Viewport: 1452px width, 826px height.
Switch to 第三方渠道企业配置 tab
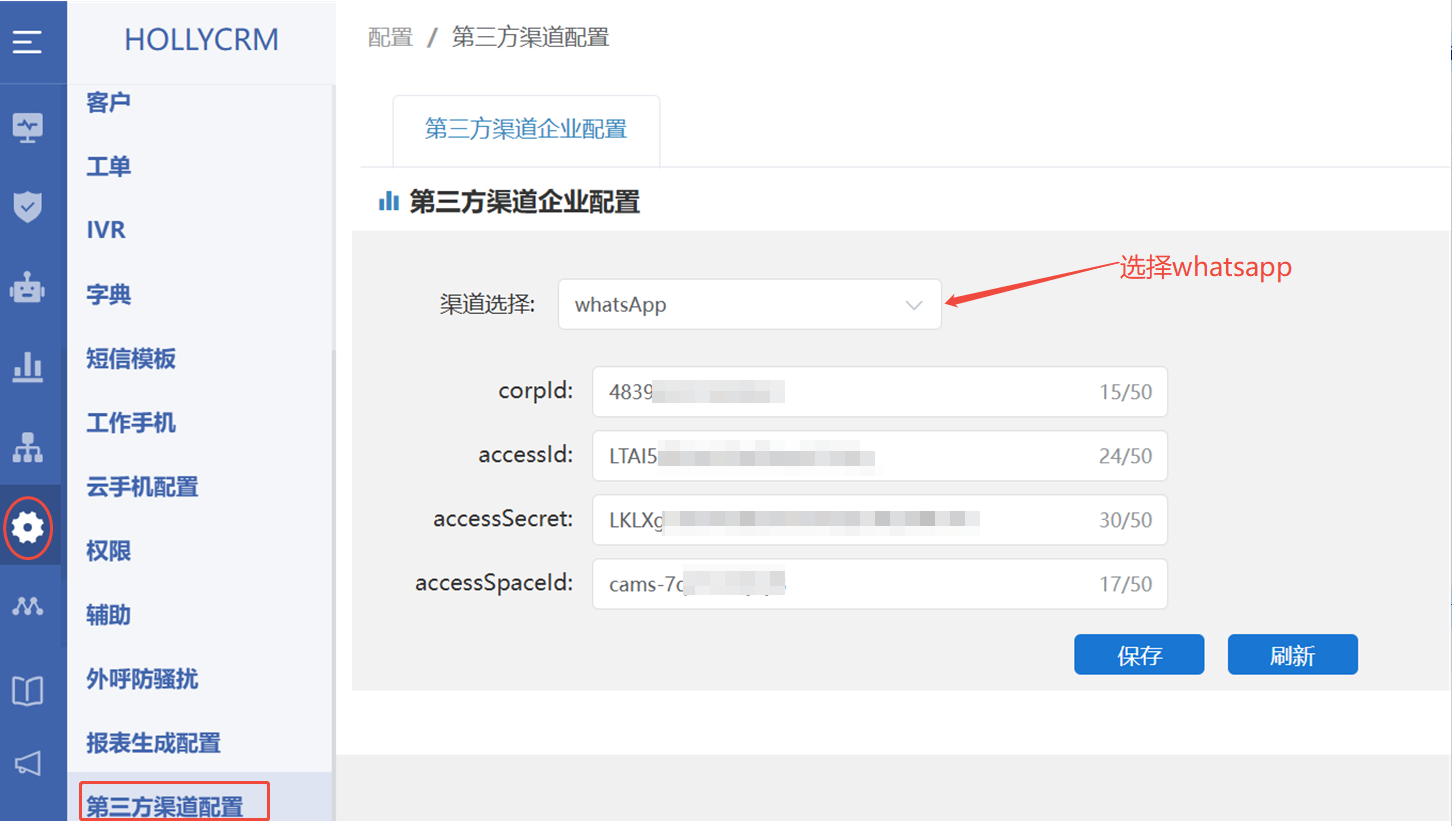[526, 130]
